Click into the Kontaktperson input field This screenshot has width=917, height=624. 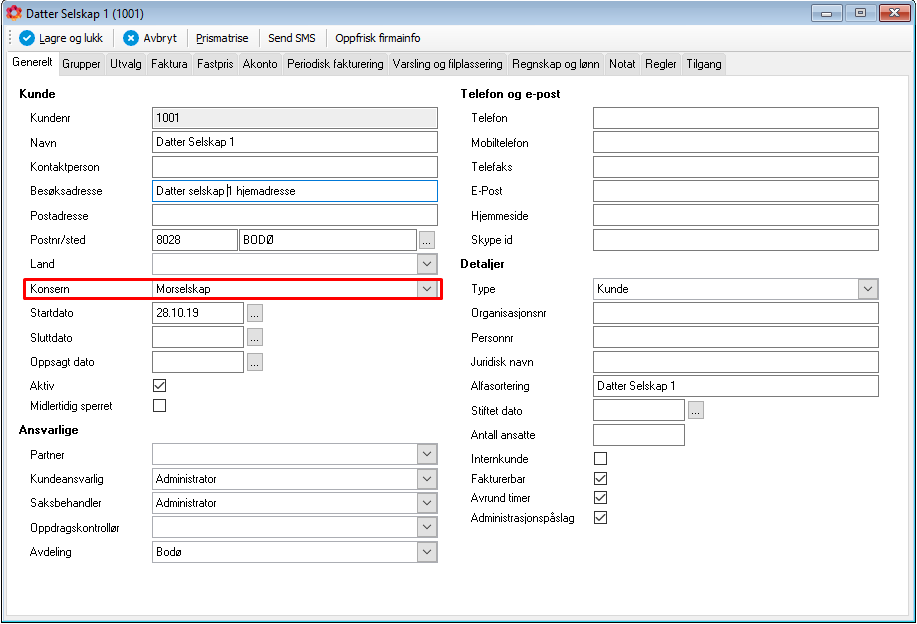coord(295,167)
